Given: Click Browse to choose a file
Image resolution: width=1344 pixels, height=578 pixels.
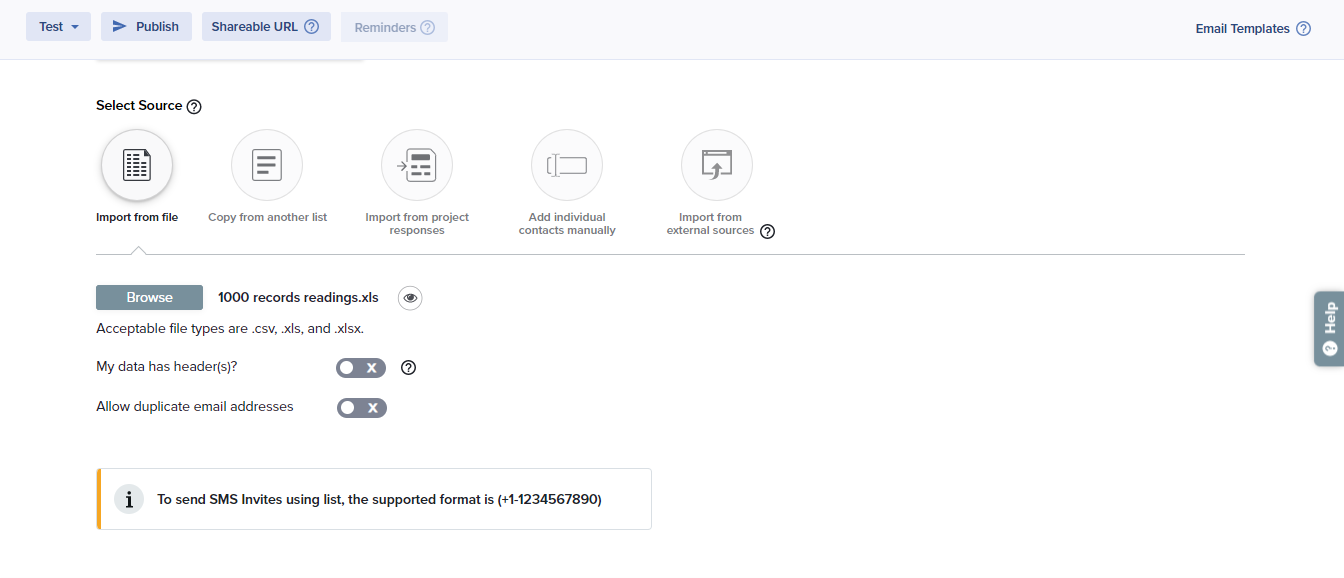Looking at the screenshot, I should (x=149, y=298).
